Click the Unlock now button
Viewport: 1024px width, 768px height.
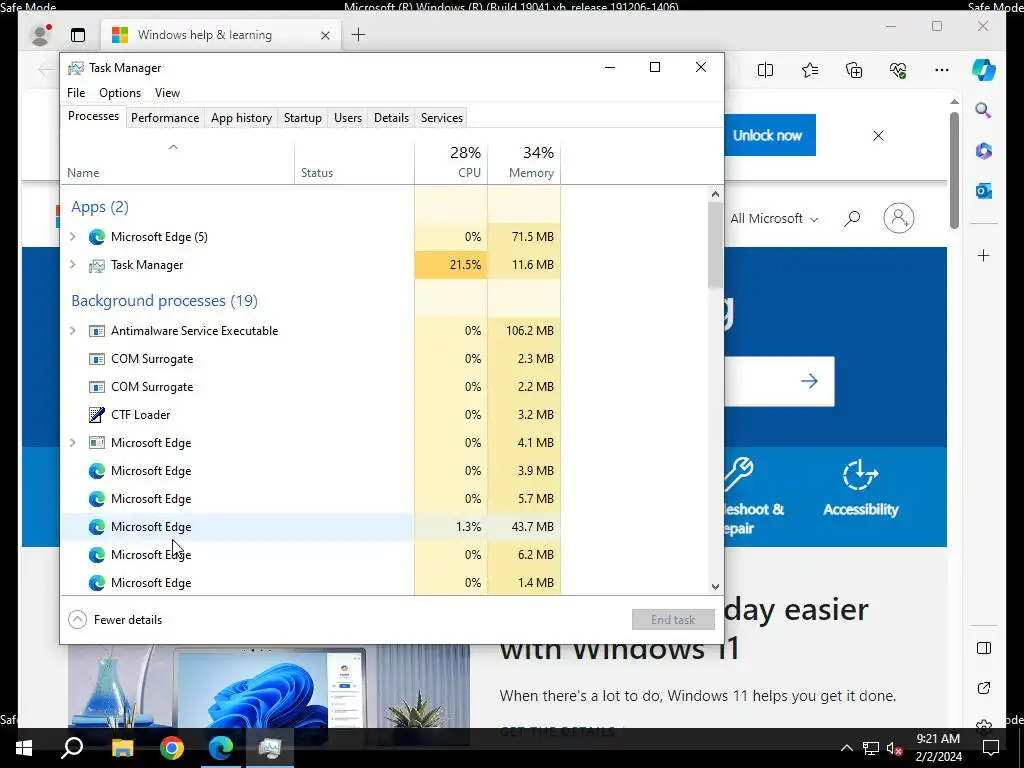pyautogui.click(x=768, y=135)
